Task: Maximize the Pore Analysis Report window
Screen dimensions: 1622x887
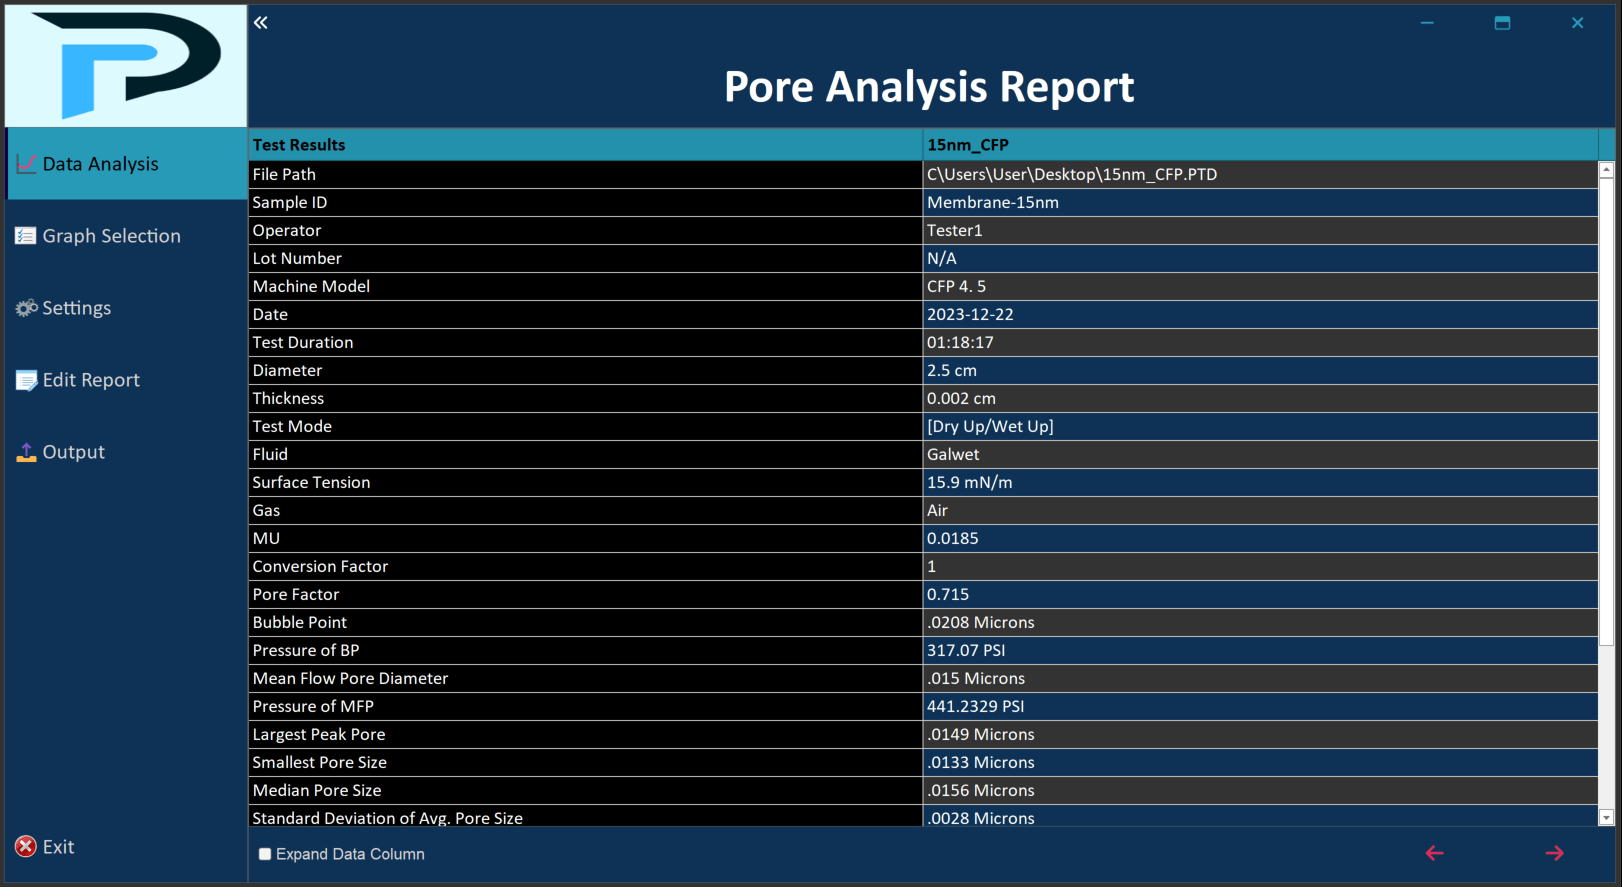Action: pyautogui.click(x=1502, y=23)
